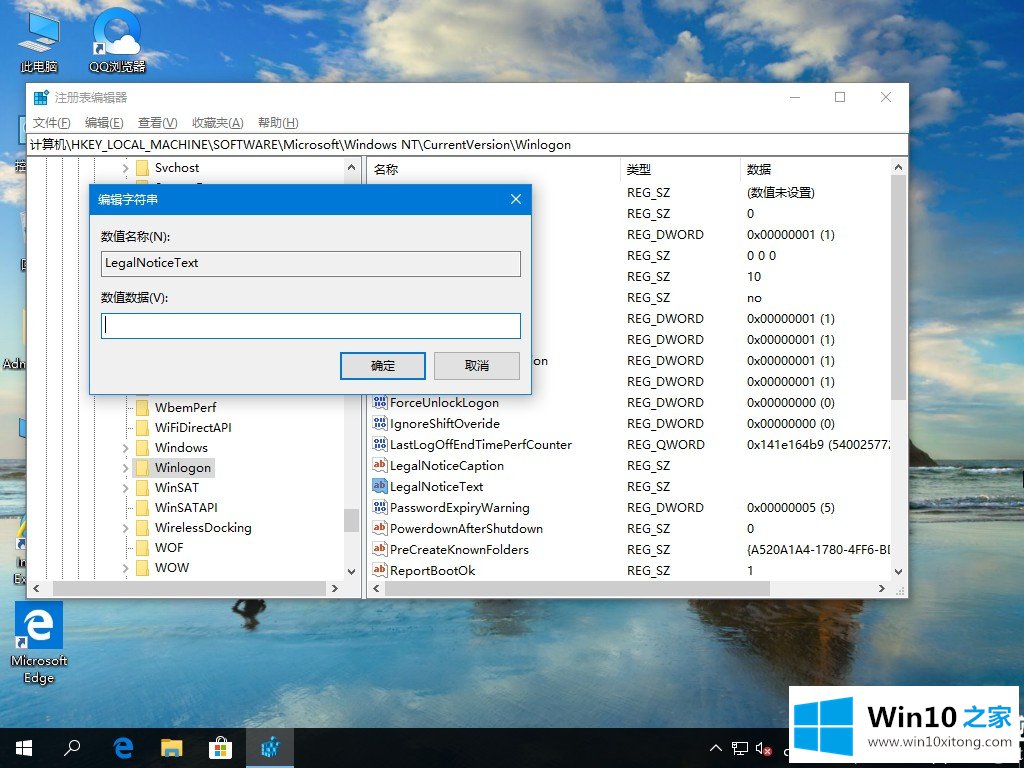Click Registry Editor taskbar button
Image resolution: width=1024 pixels, height=768 pixels.
pyautogui.click(x=270, y=748)
